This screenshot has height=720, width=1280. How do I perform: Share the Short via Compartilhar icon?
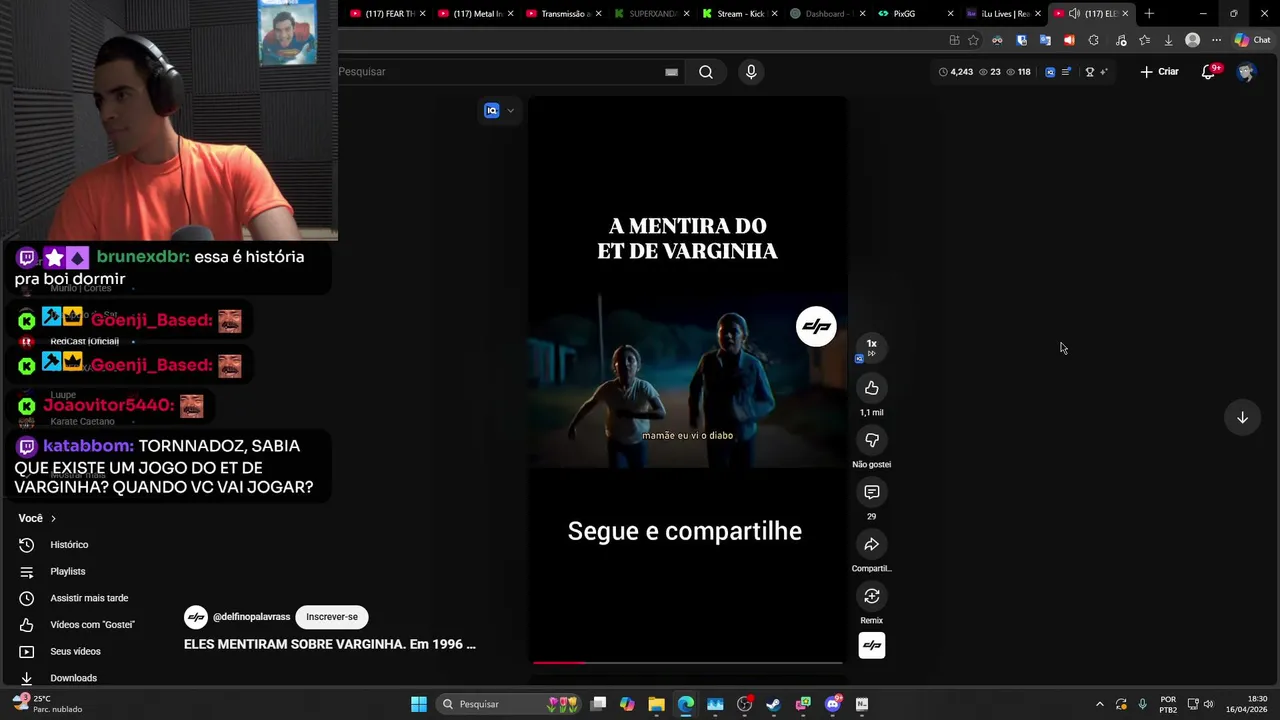tap(871, 544)
